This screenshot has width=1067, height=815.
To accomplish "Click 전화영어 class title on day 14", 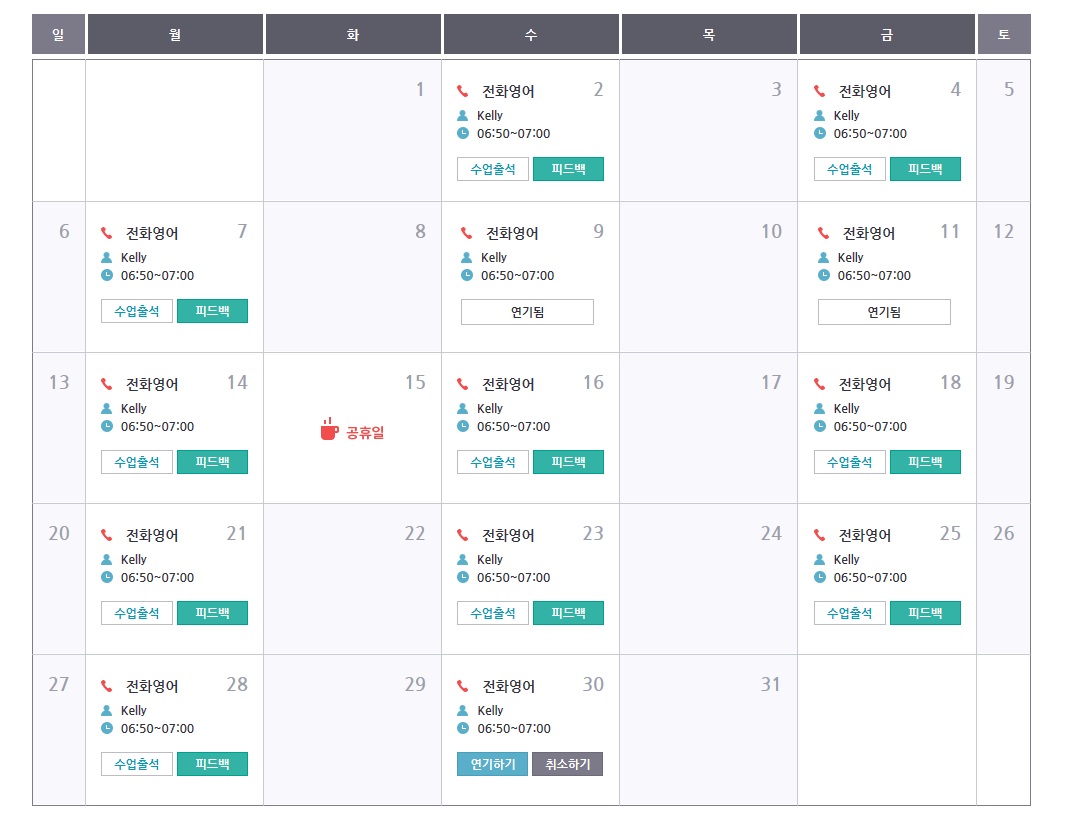I will 152,384.
